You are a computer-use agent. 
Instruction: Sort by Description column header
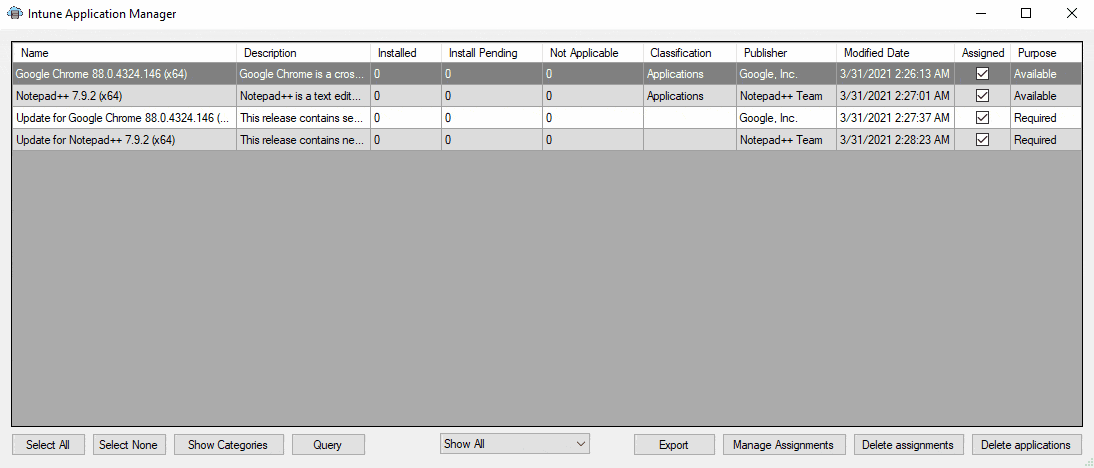click(304, 53)
